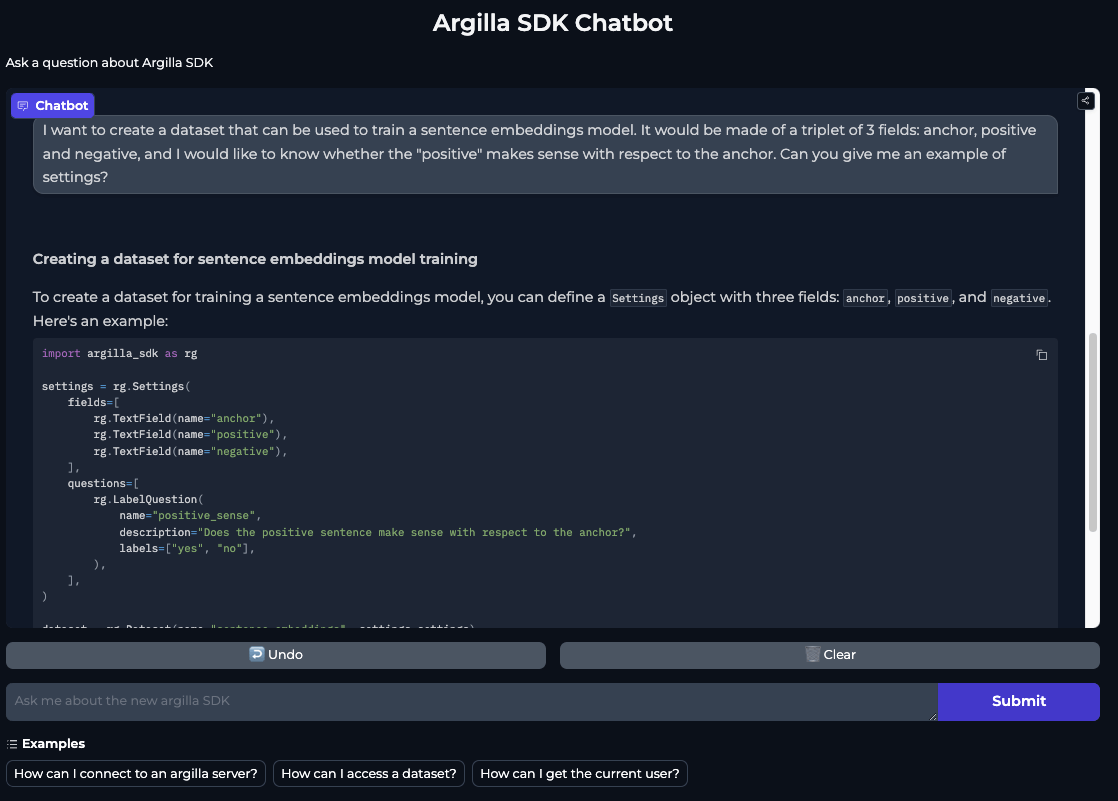Screen dimensions: 1118x801
Task: Click the 'Creating a dataset for sentence embeddings' heading
Action: tap(255, 259)
